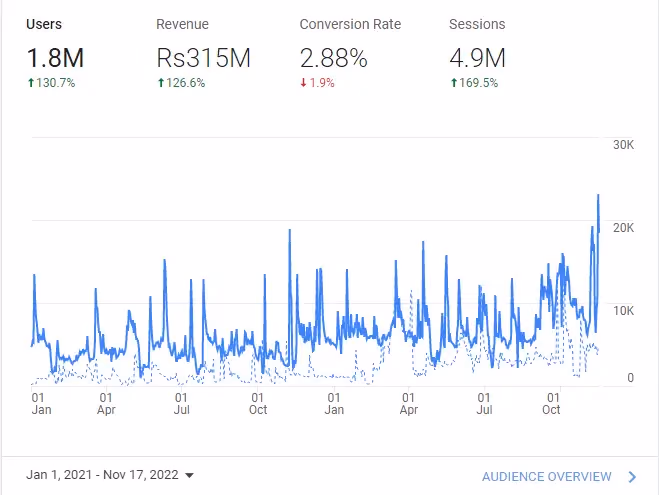Image resolution: width=659 pixels, height=495 pixels.
Task: Click the green up arrow beside 126.6%
Action: [161, 83]
